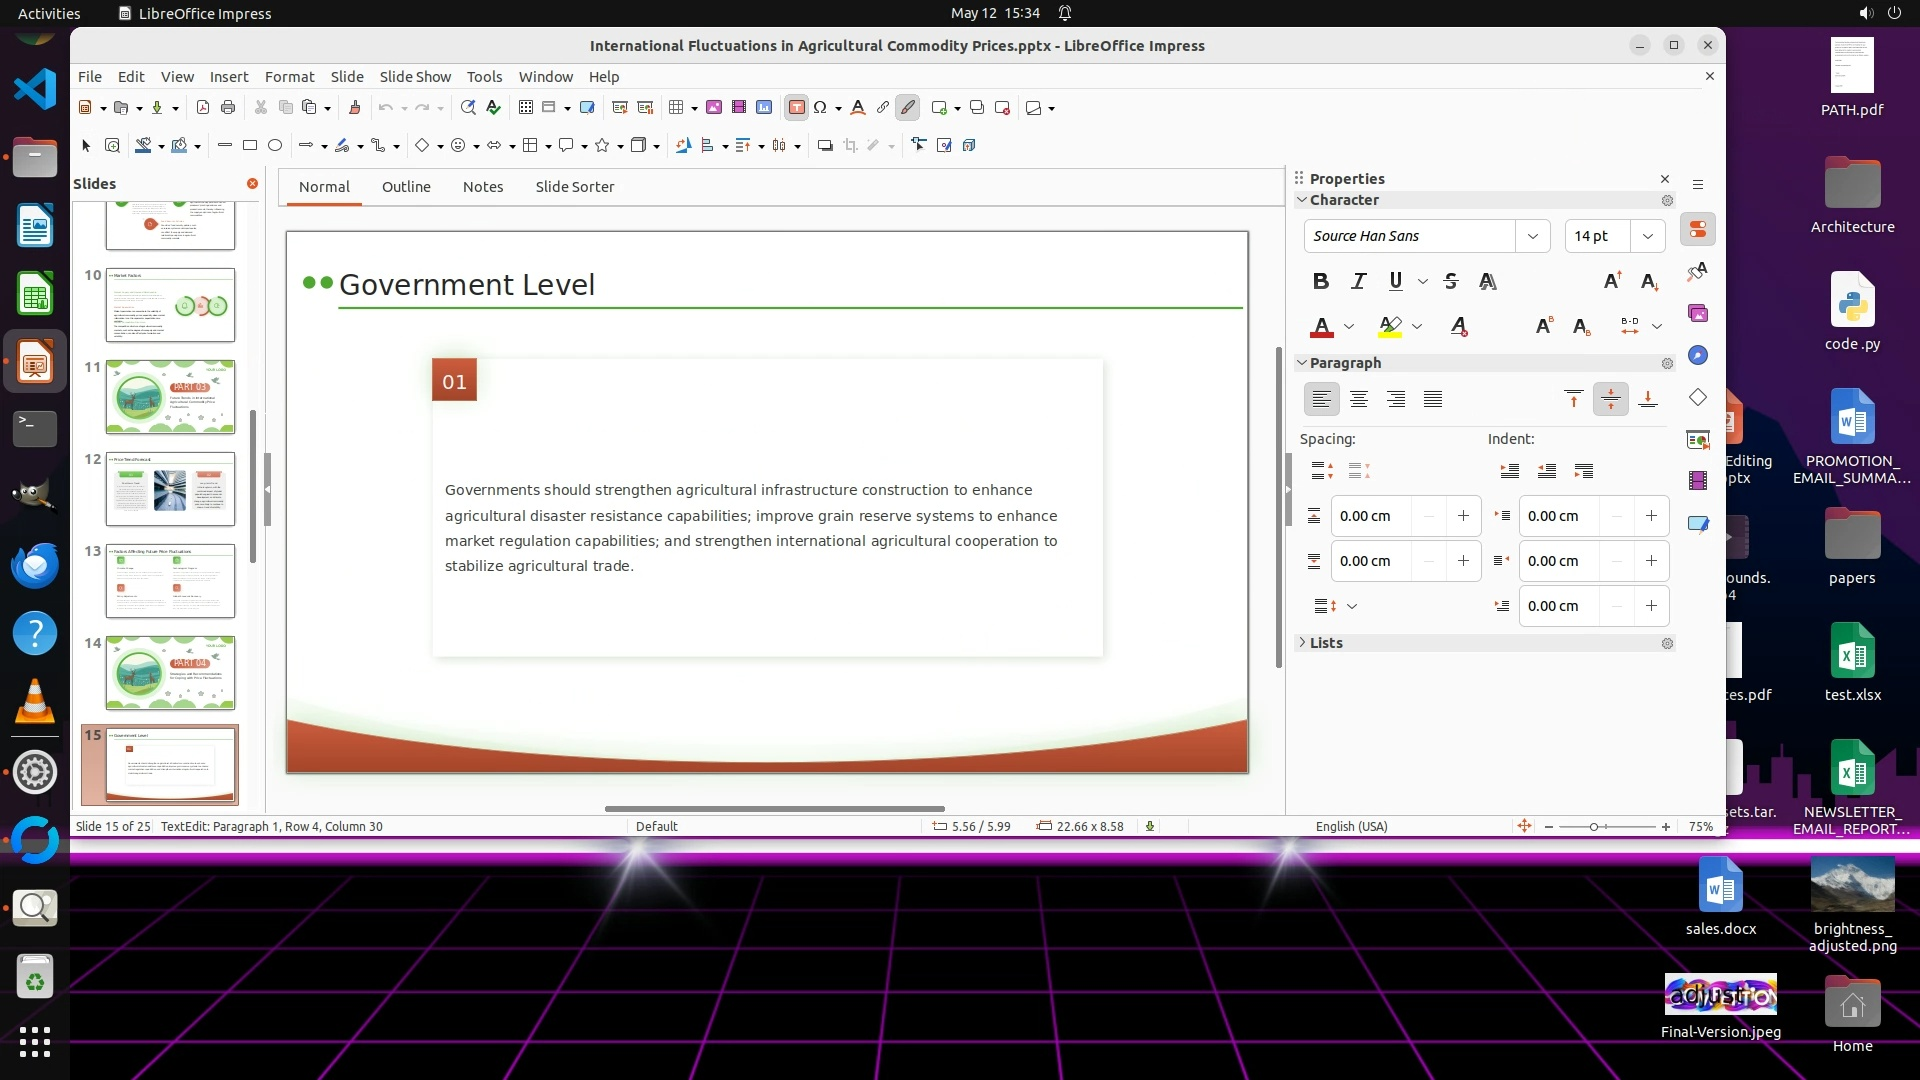1920x1080 pixels.
Task: Click the English (USA) language status
Action: pos(1351,826)
